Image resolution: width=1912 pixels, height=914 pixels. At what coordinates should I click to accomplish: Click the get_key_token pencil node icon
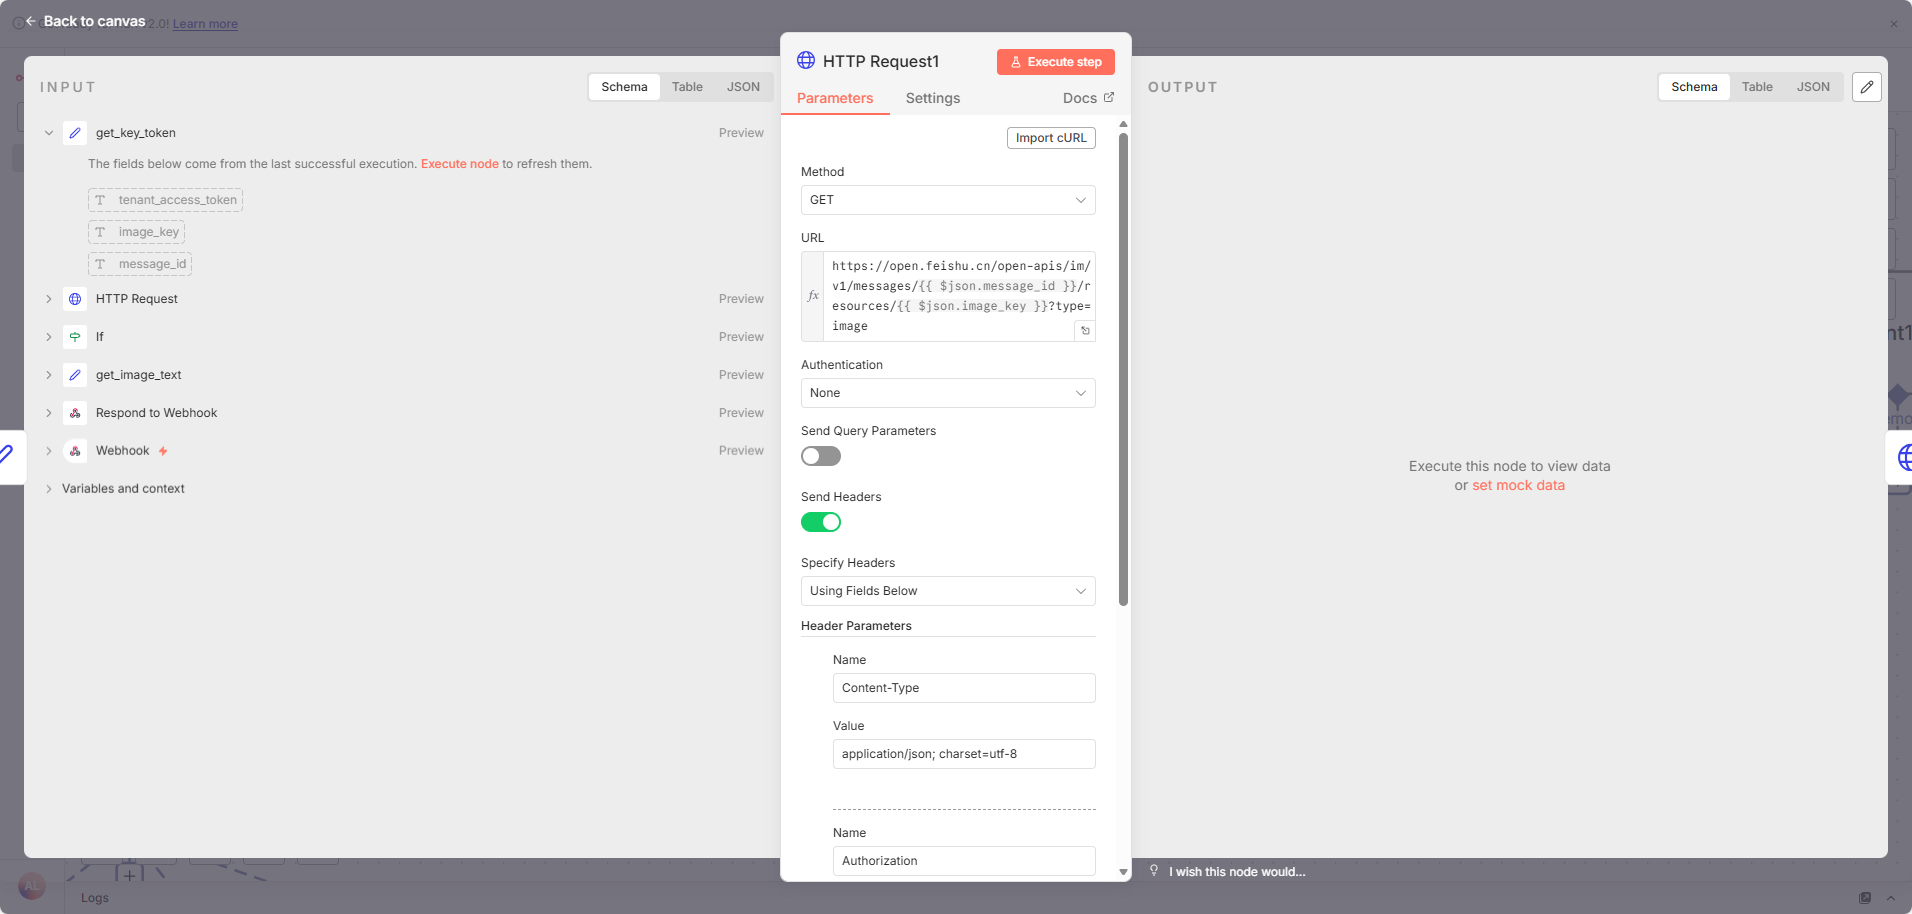75,133
